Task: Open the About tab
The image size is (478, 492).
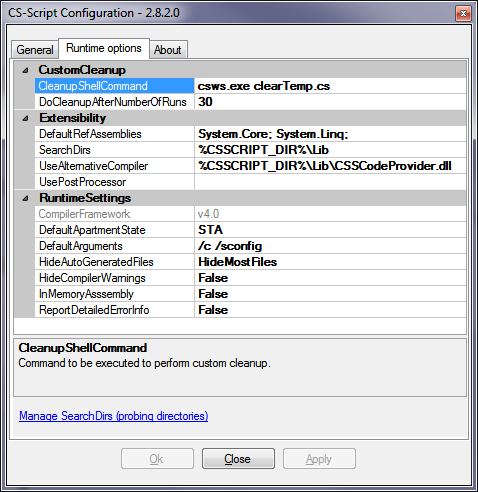Action: point(168,50)
